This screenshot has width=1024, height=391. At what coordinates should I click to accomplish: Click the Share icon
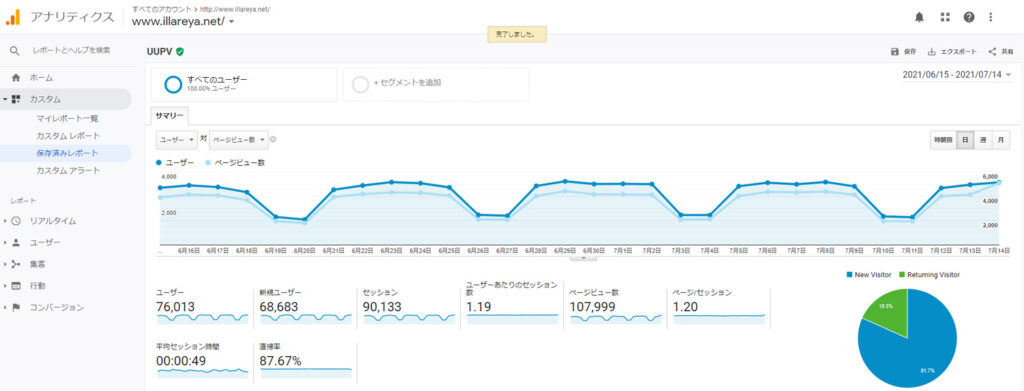click(x=992, y=52)
